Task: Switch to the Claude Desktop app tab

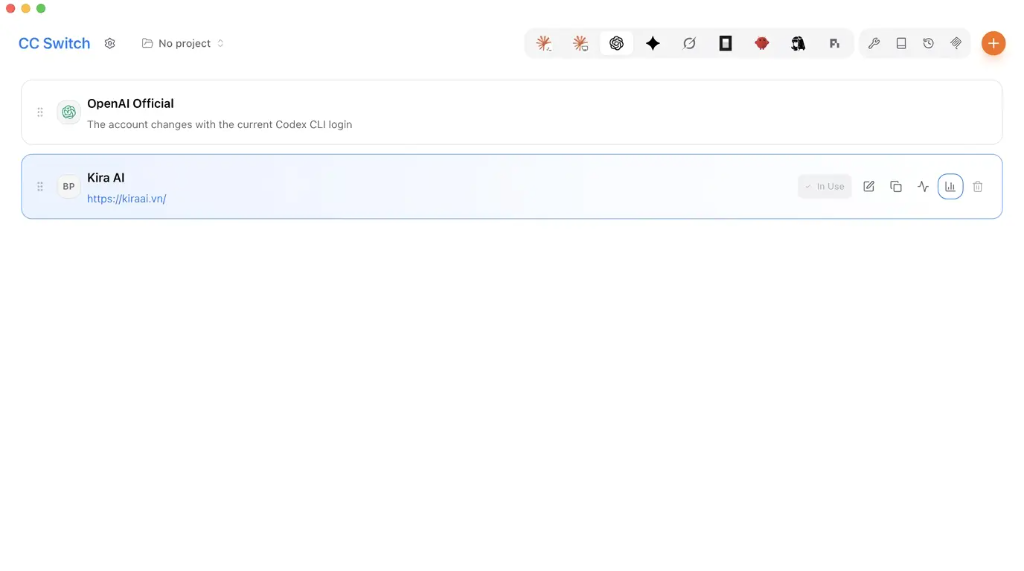Action: click(580, 43)
